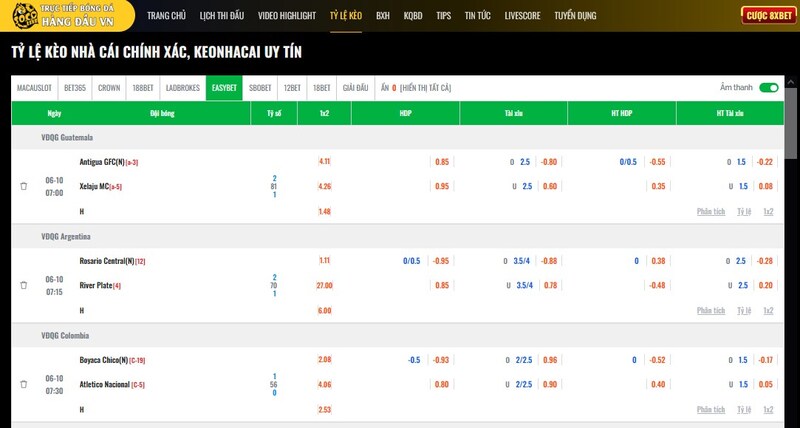The image size is (800, 428).
Task: Open the Atletico Nacional team name
Action: tap(104, 384)
